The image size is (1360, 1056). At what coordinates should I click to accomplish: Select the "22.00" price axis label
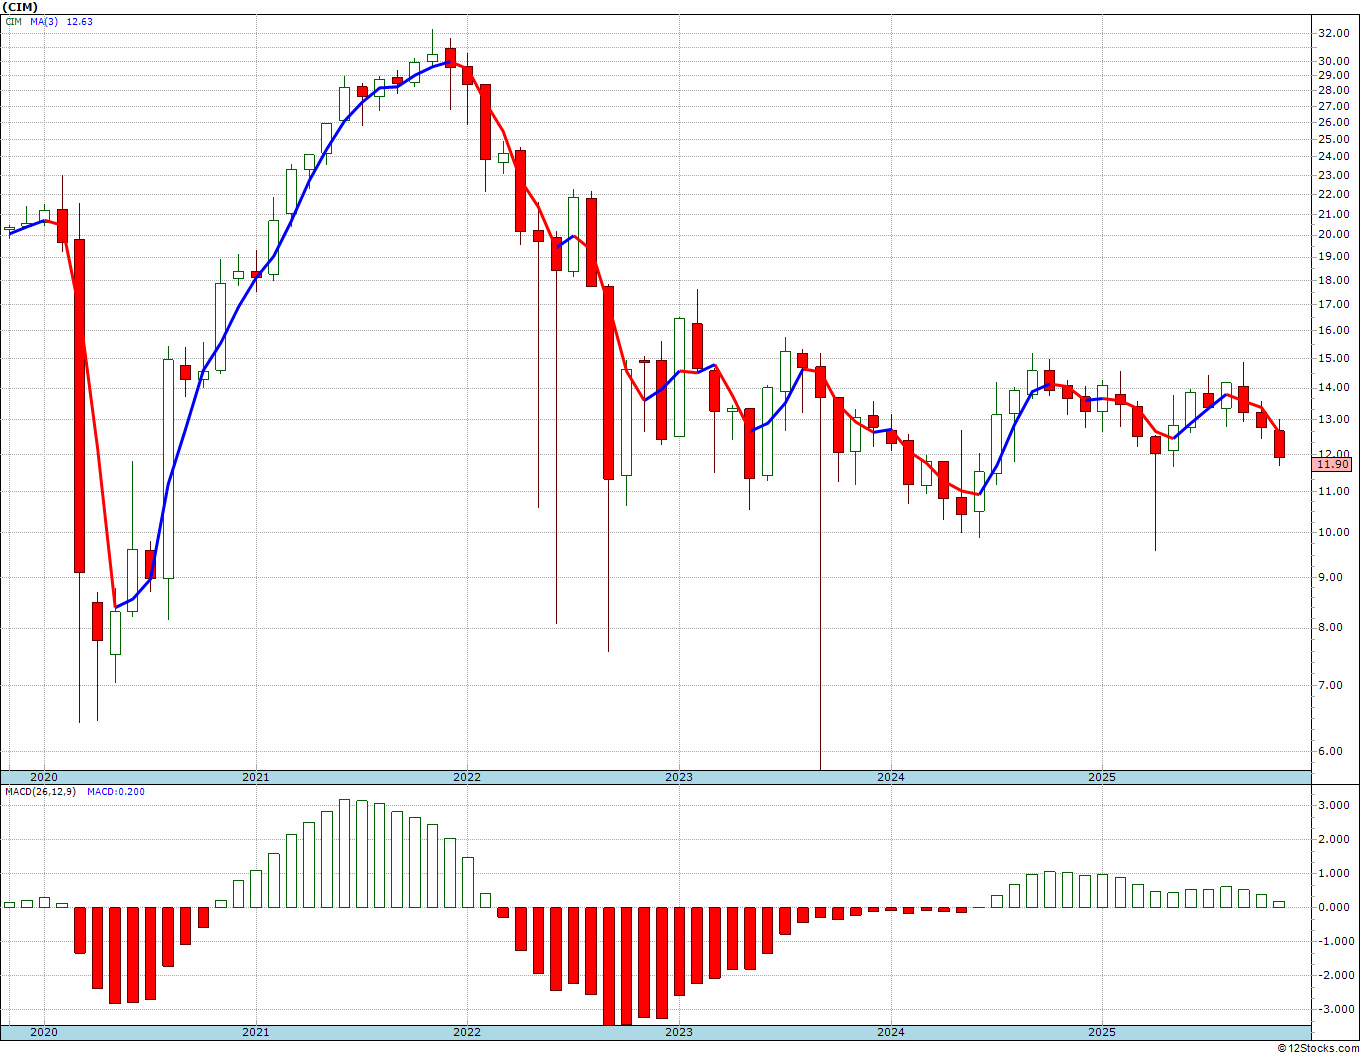[1333, 194]
